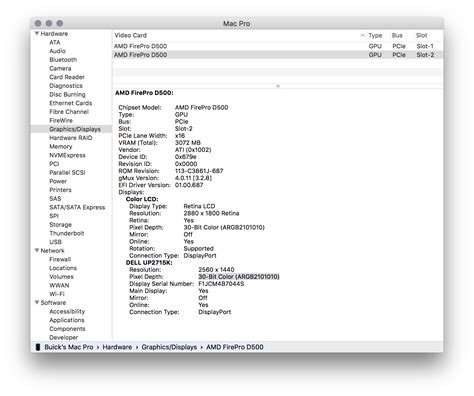This screenshot has width=474, height=396.
Task: Open FireWire information
Action: [61, 120]
